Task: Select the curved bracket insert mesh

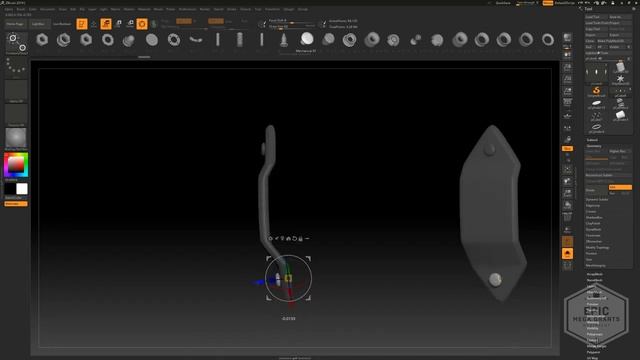Action: (196, 40)
